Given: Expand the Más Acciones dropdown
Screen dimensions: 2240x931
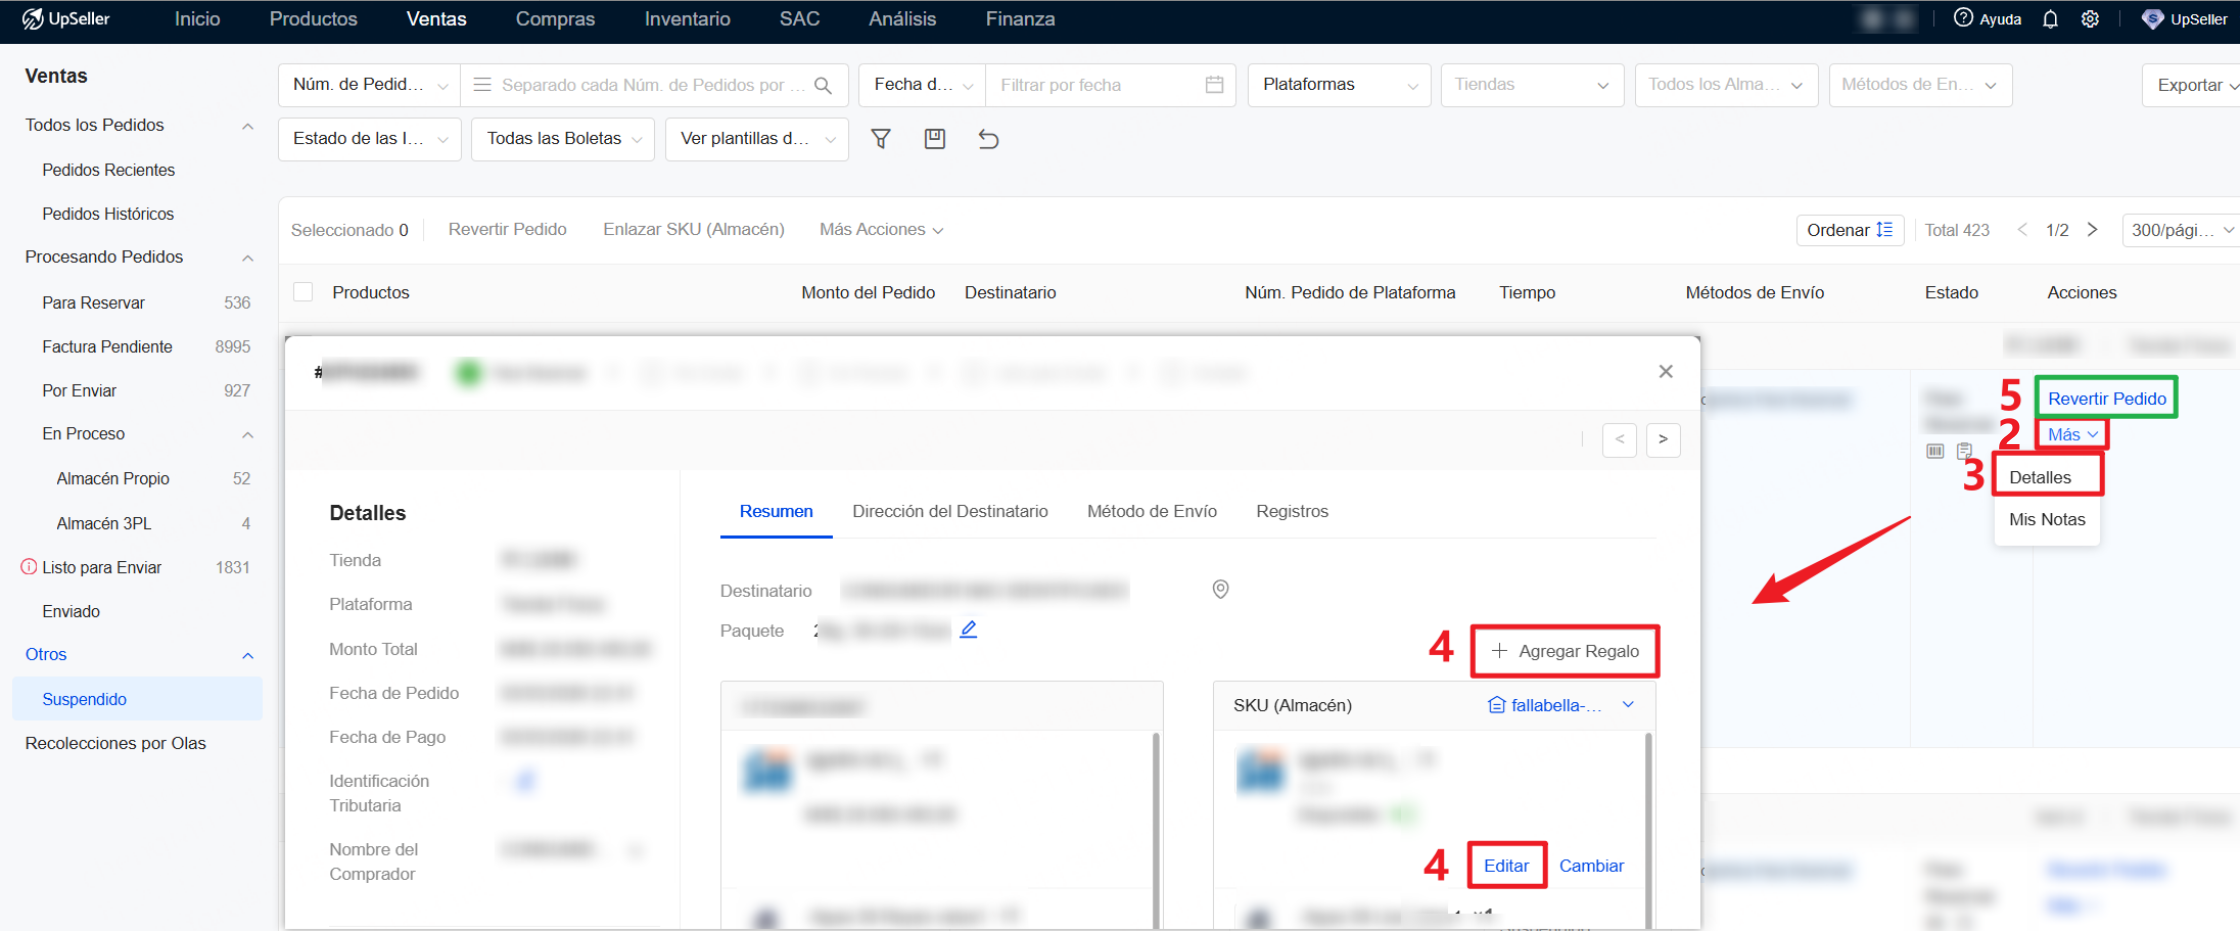Looking at the screenshot, I should coord(880,230).
